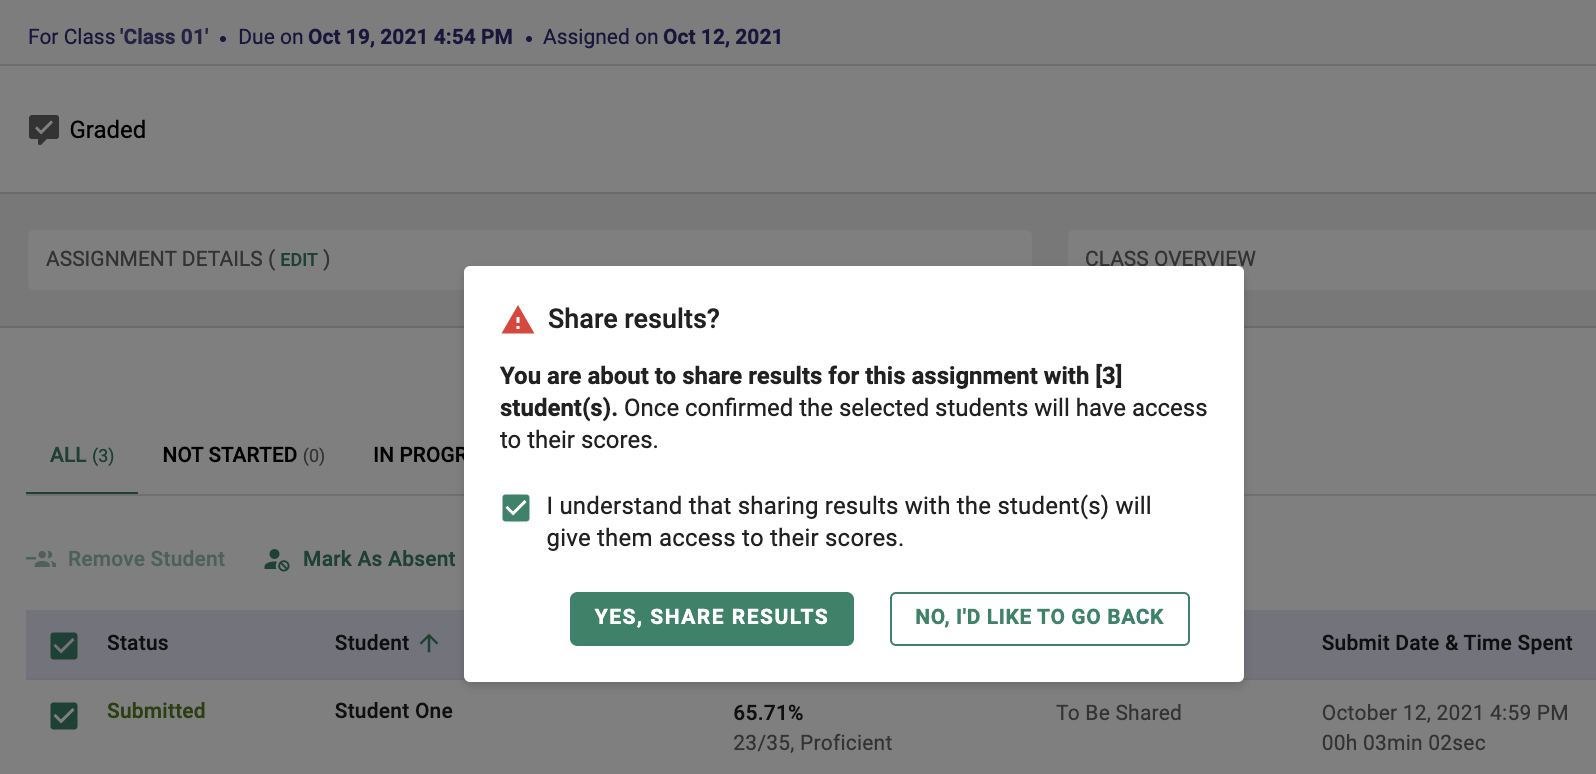Open the Student One row name
This screenshot has width=1596, height=774.
click(x=393, y=711)
